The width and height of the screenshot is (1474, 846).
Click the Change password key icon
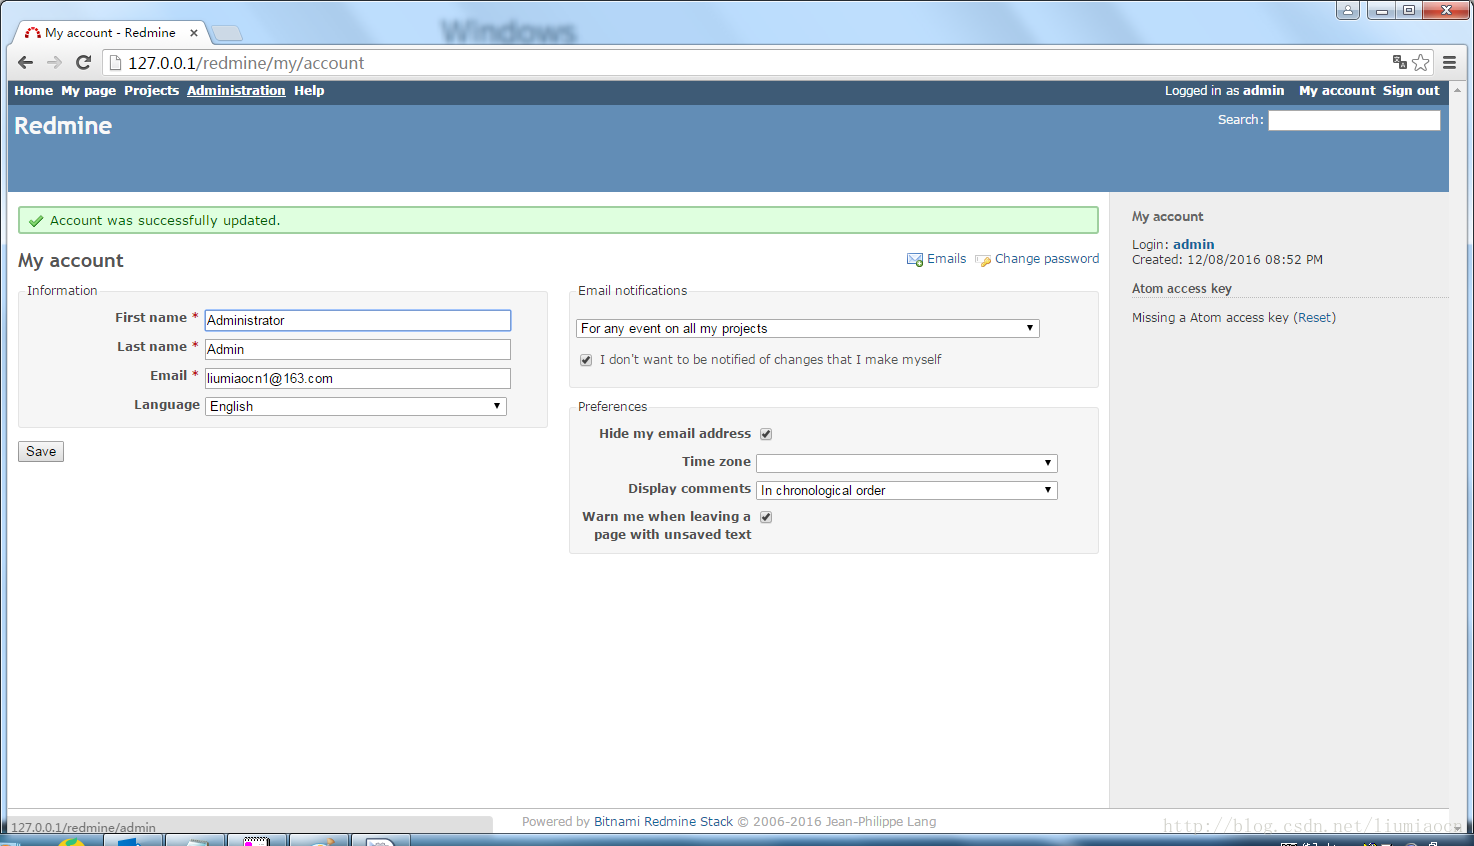point(983,260)
